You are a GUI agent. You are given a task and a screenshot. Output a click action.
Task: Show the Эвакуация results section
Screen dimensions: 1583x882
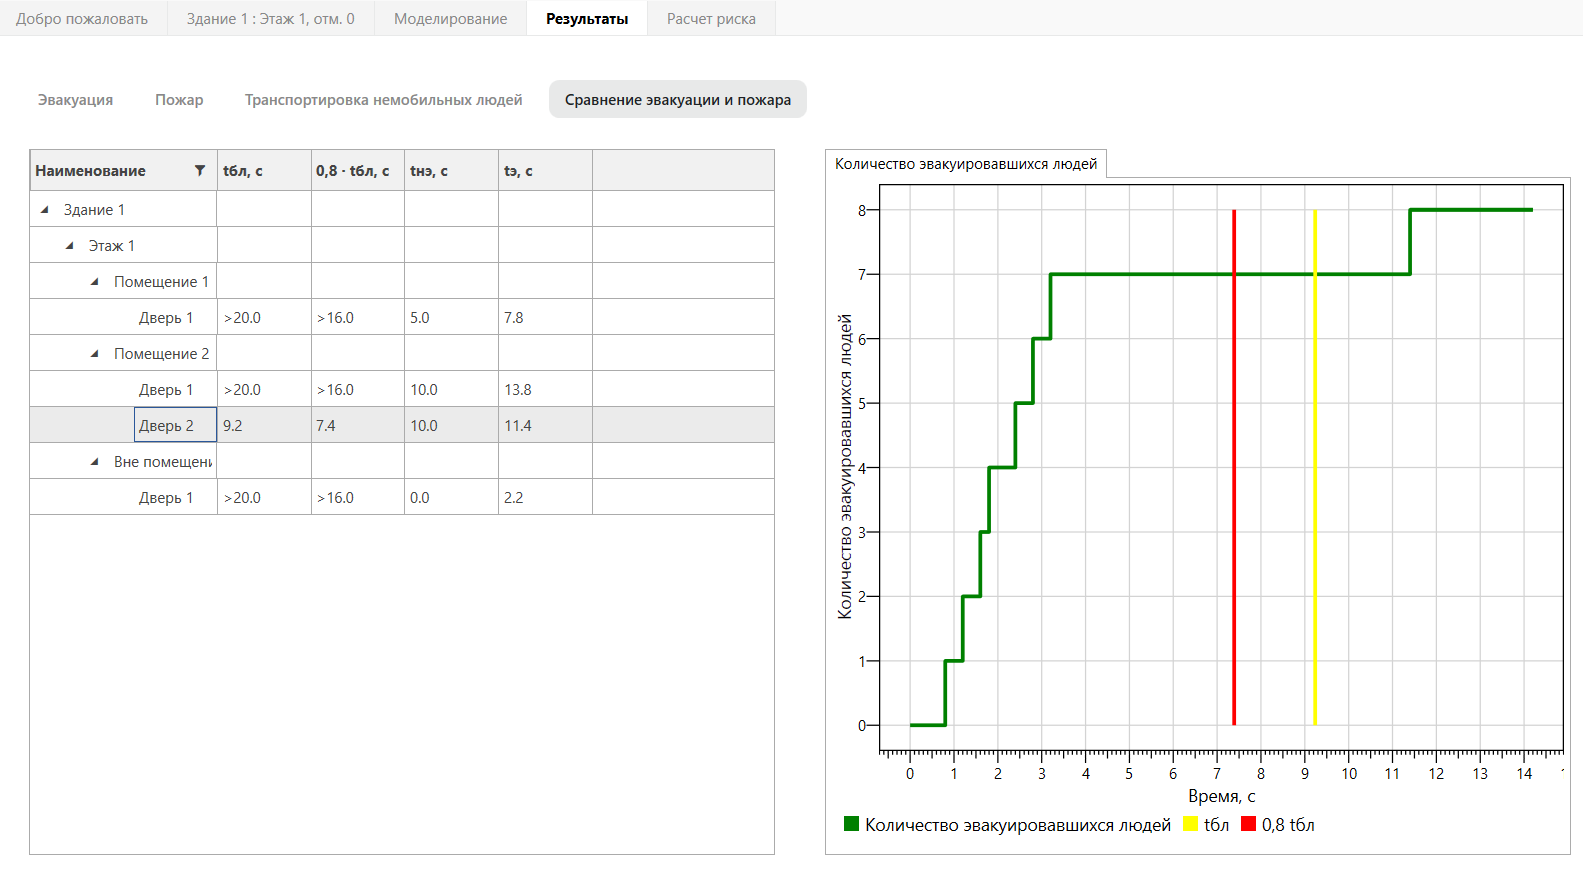pyautogui.click(x=75, y=100)
